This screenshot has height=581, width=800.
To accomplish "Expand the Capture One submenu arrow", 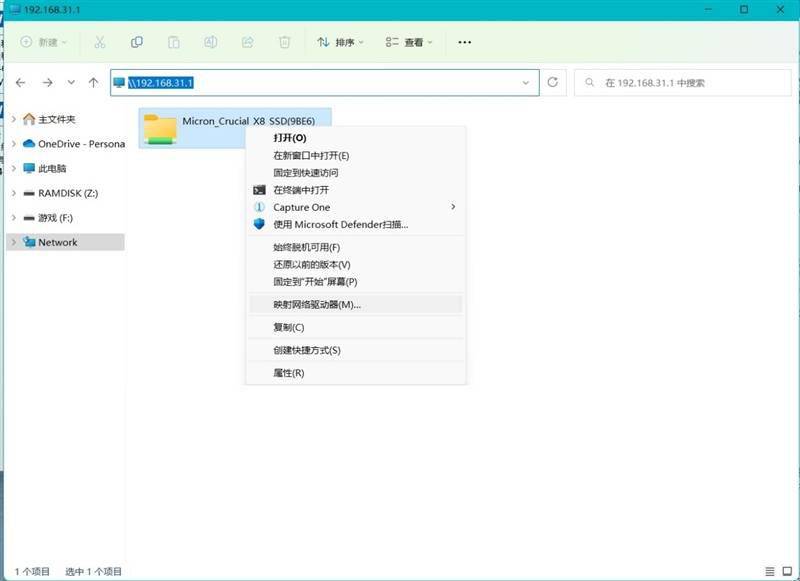I will 452,207.
